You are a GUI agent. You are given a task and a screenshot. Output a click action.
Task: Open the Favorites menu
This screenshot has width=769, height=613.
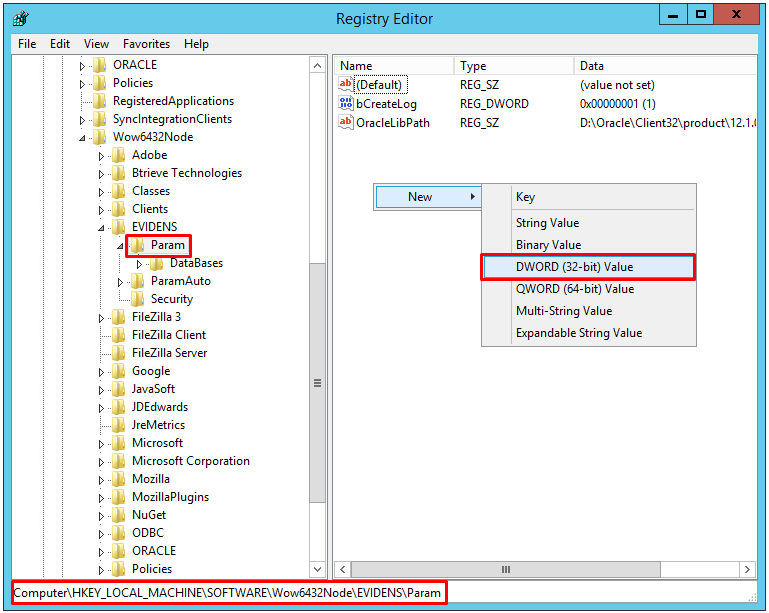146,44
